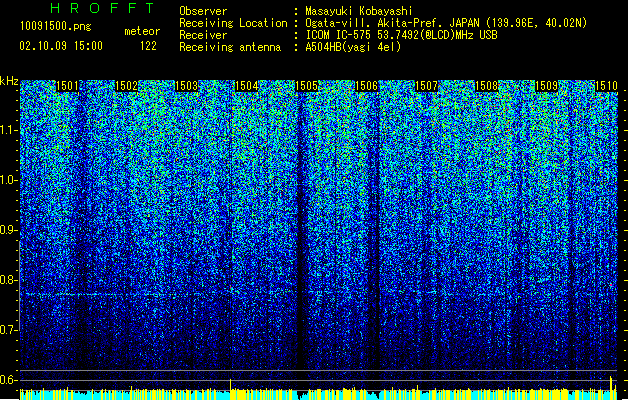Click the 1503 time marker
Viewport: 629px width, 400px height.
pyautogui.click(x=187, y=86)
